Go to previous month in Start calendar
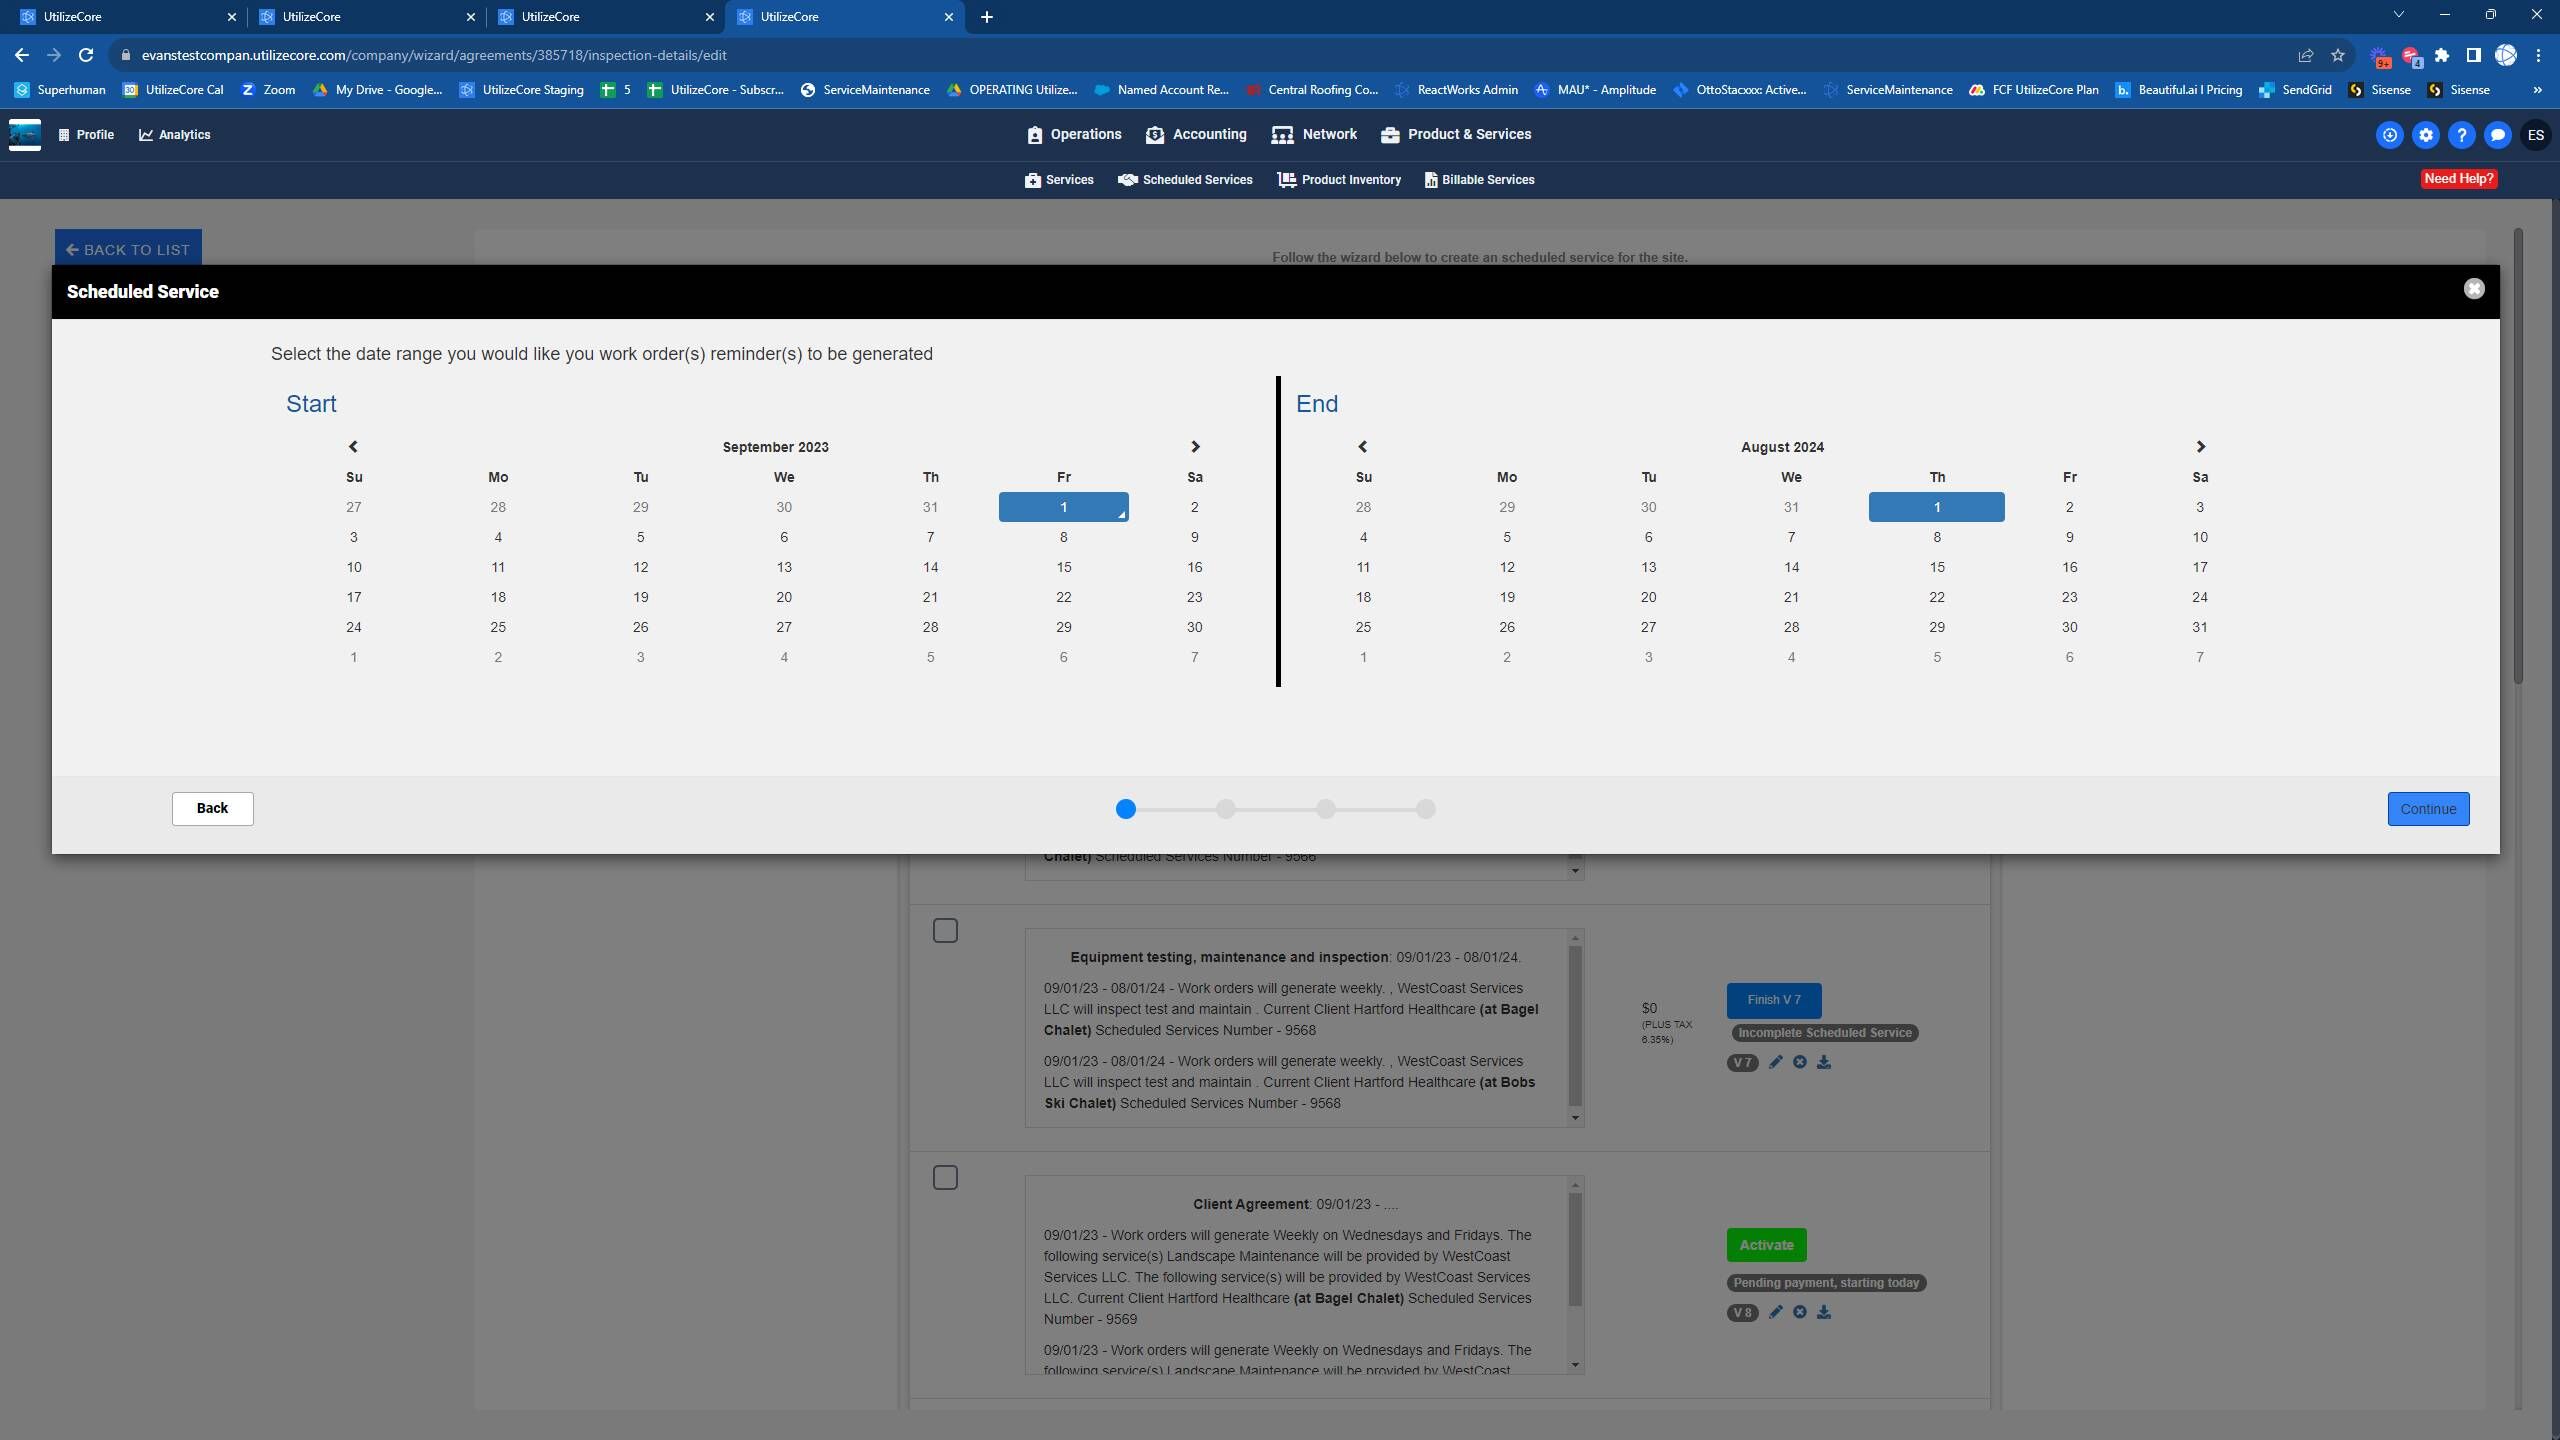 tap(353, 446)
